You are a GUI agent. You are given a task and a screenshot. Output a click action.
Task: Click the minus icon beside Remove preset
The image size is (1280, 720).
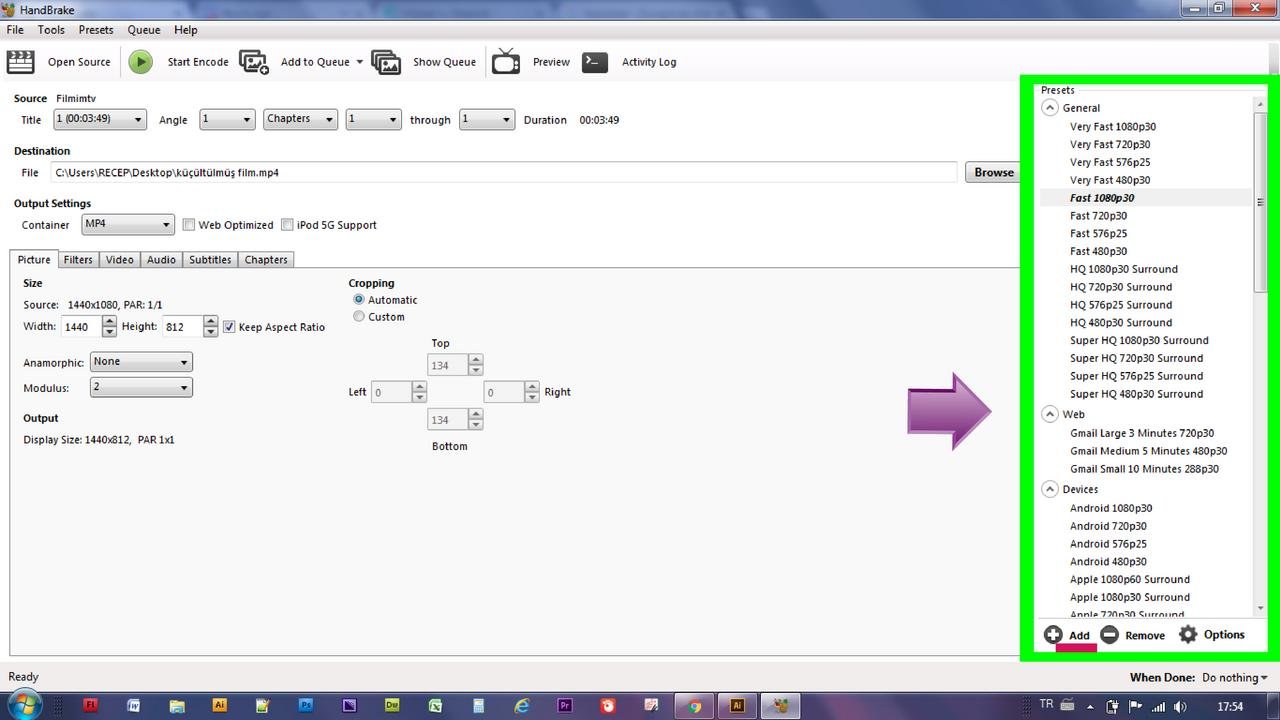1109,635
